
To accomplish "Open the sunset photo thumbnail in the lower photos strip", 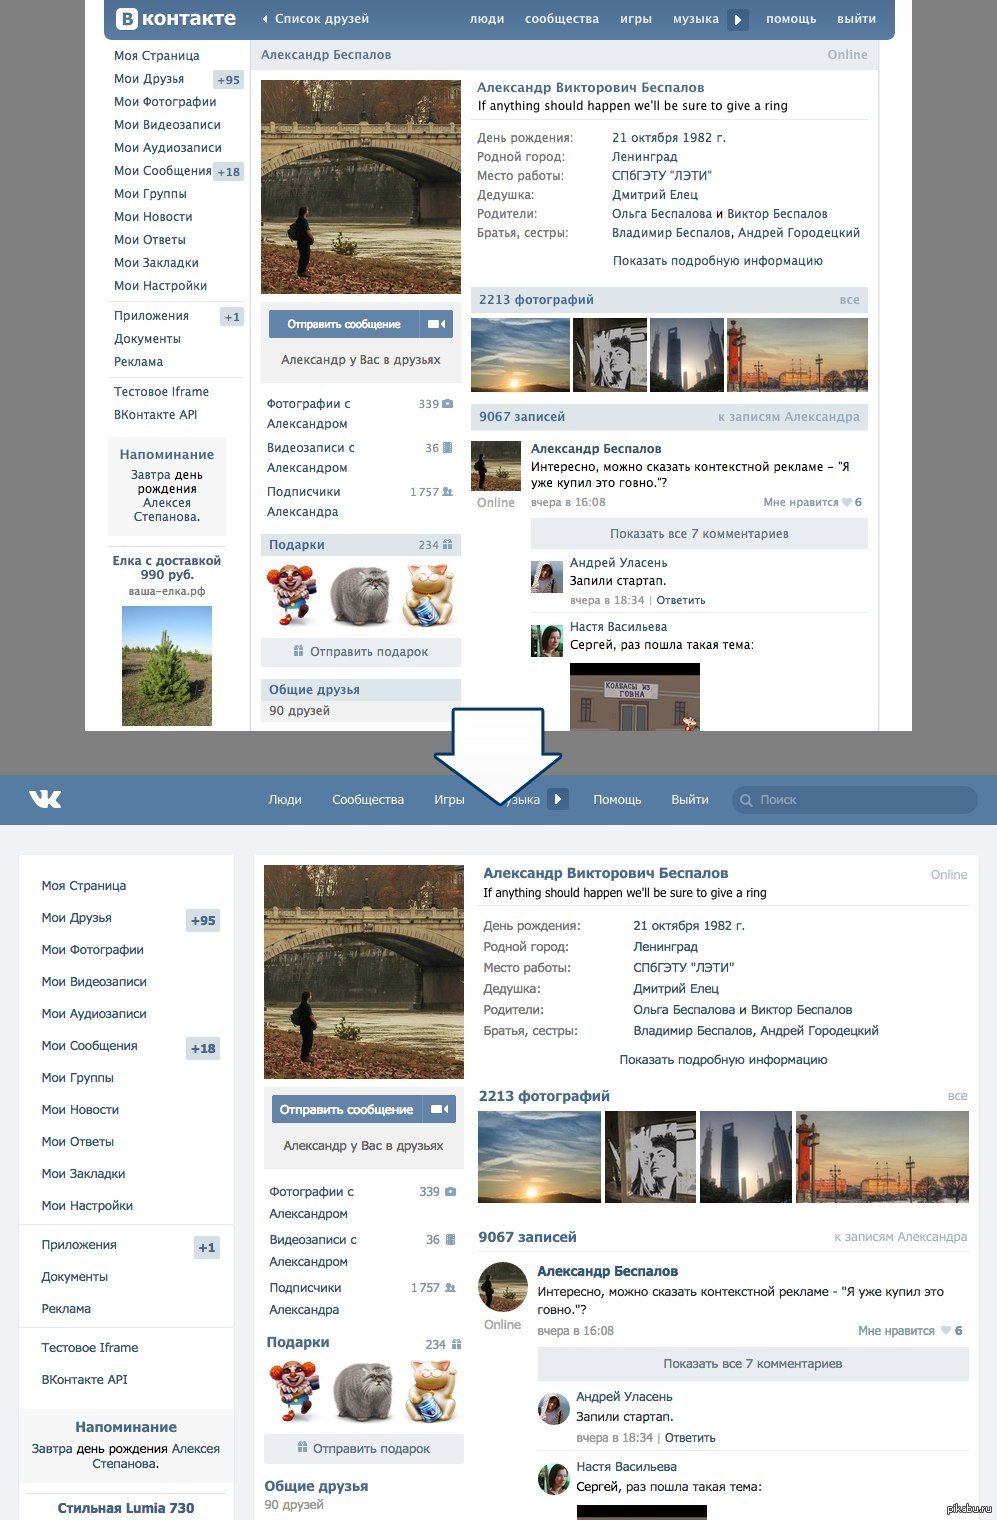I will tap(540, 1157).
